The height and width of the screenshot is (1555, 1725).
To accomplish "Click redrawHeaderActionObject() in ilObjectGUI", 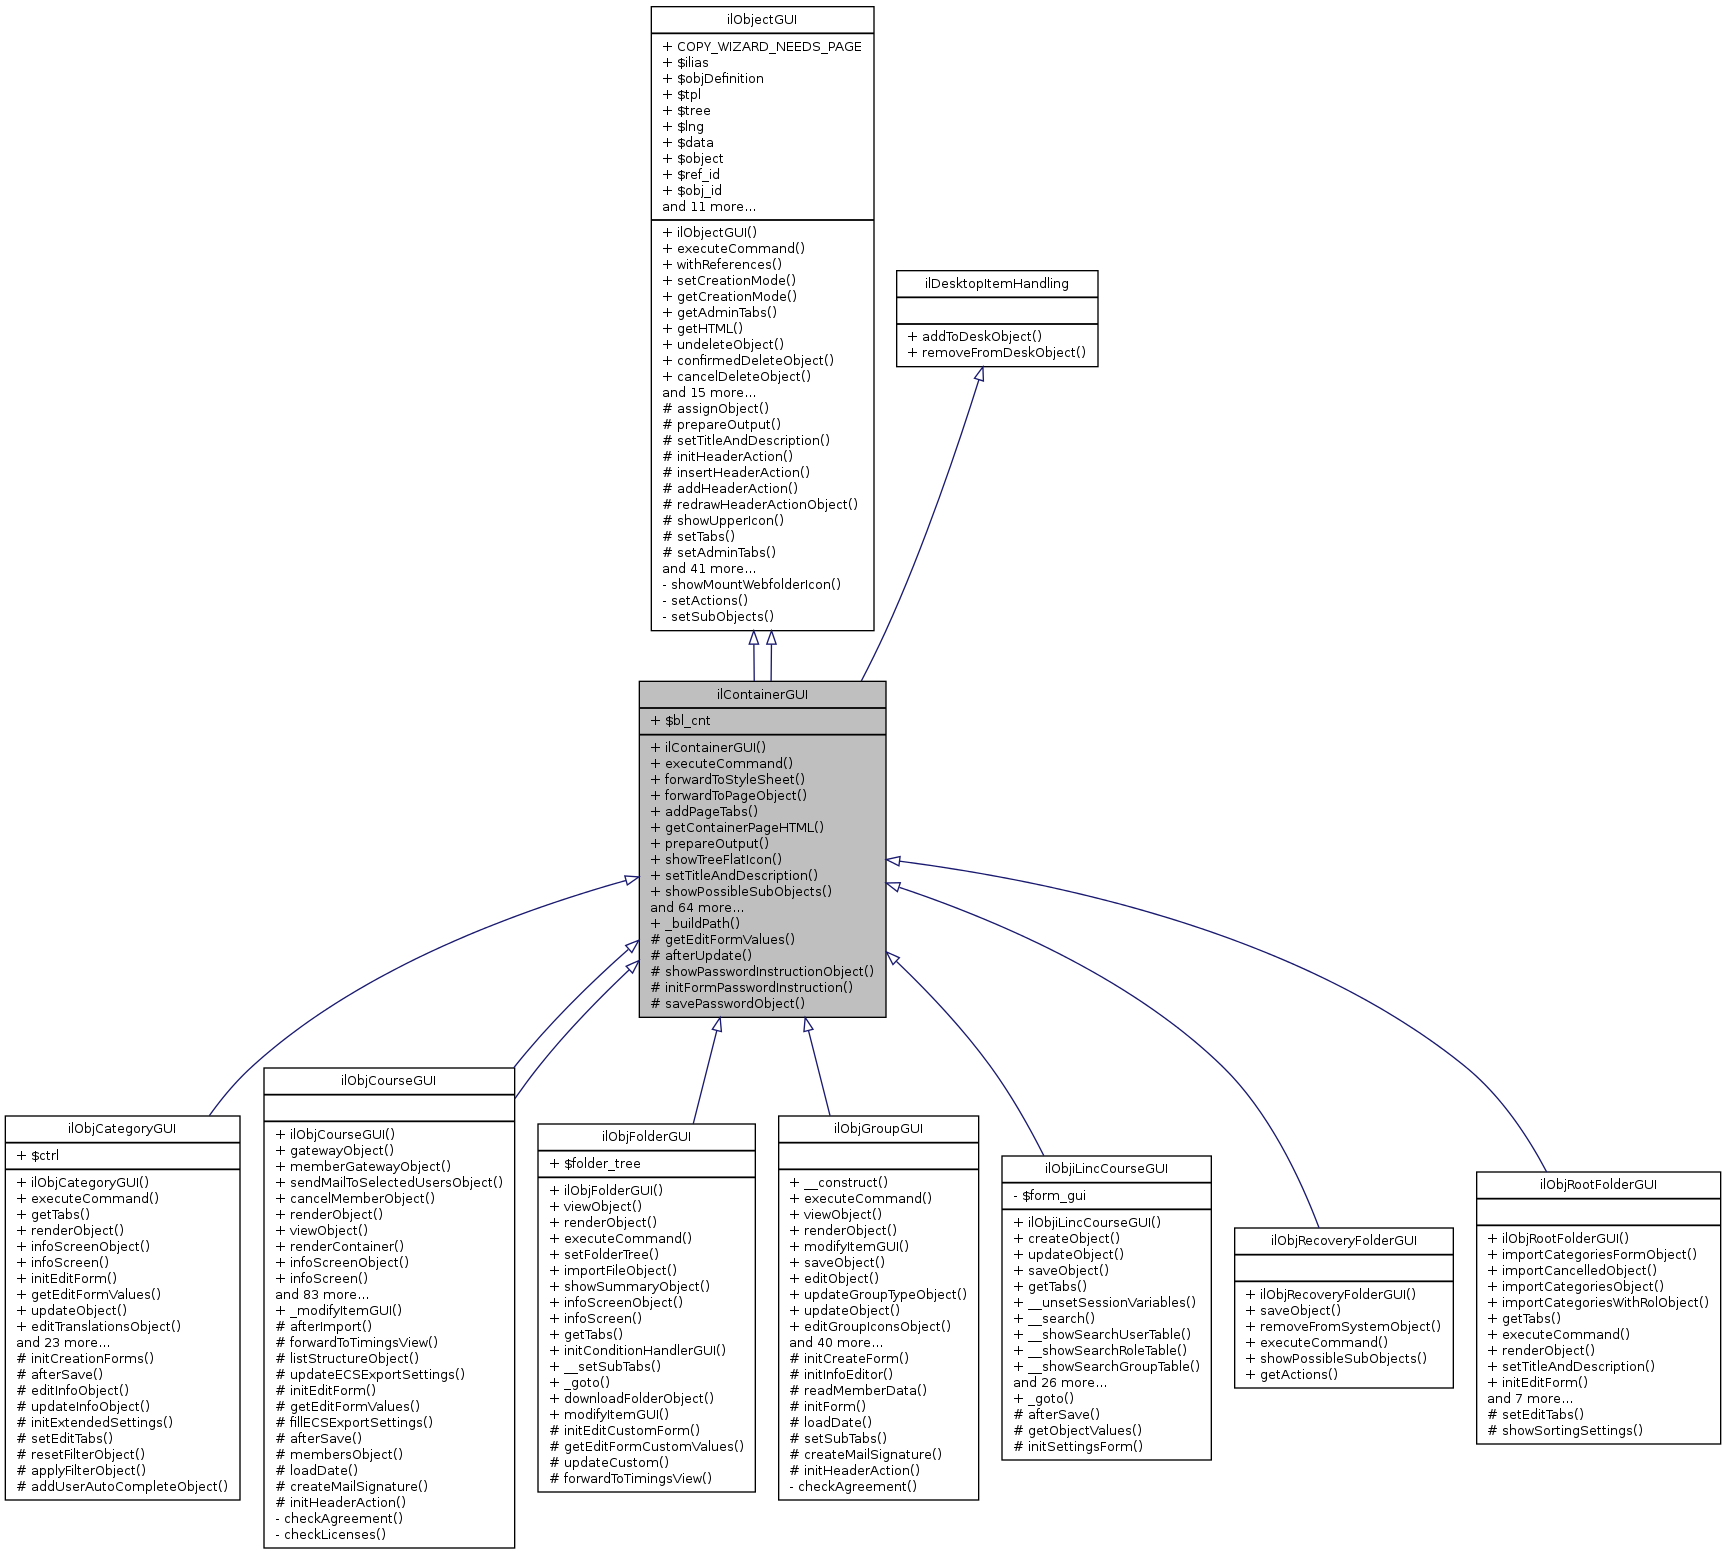I will point(760,504).
